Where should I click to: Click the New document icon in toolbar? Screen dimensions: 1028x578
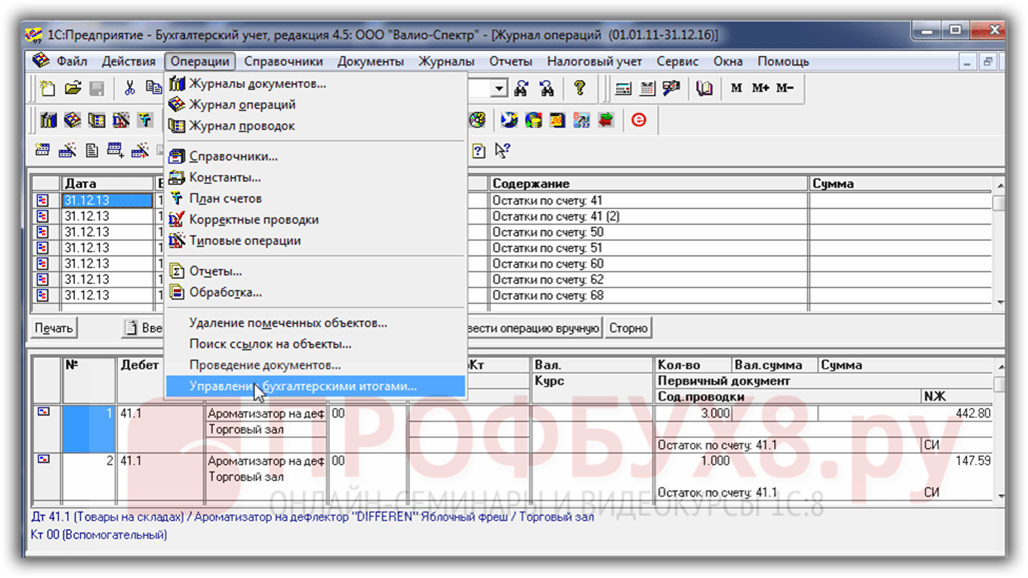point(47,88)
